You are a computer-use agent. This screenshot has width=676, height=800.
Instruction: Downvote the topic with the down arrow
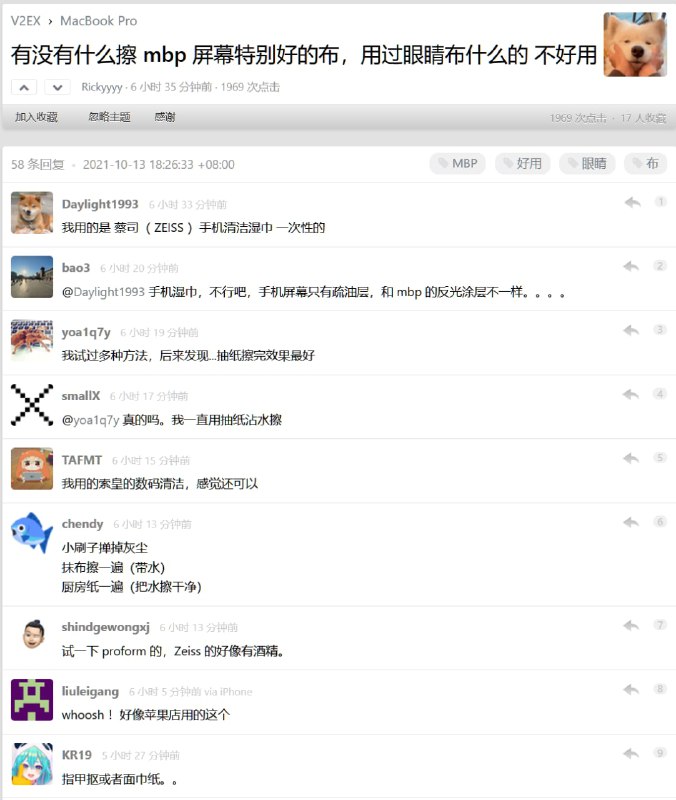point(57,87)
